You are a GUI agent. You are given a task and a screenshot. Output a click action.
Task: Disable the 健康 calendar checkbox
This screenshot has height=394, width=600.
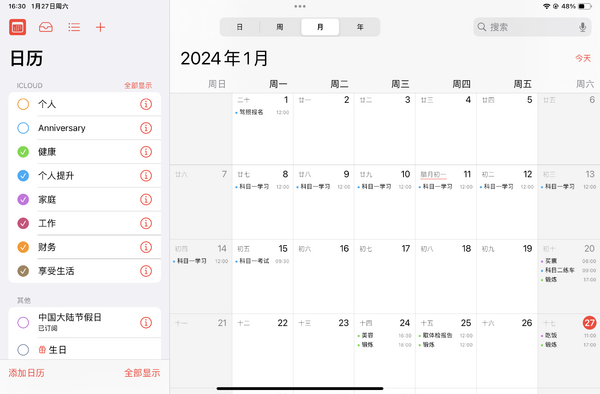pyautogui.click(x=23, y=152)
